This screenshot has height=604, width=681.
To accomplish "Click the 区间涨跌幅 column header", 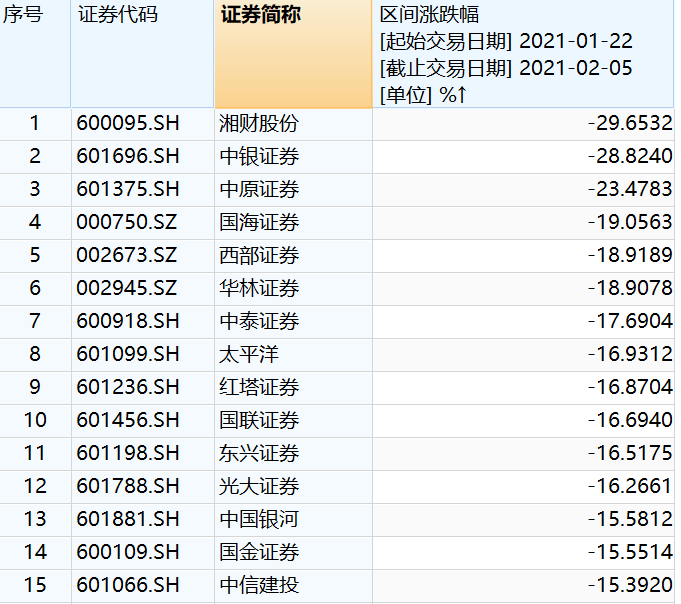I will (523, 53).
